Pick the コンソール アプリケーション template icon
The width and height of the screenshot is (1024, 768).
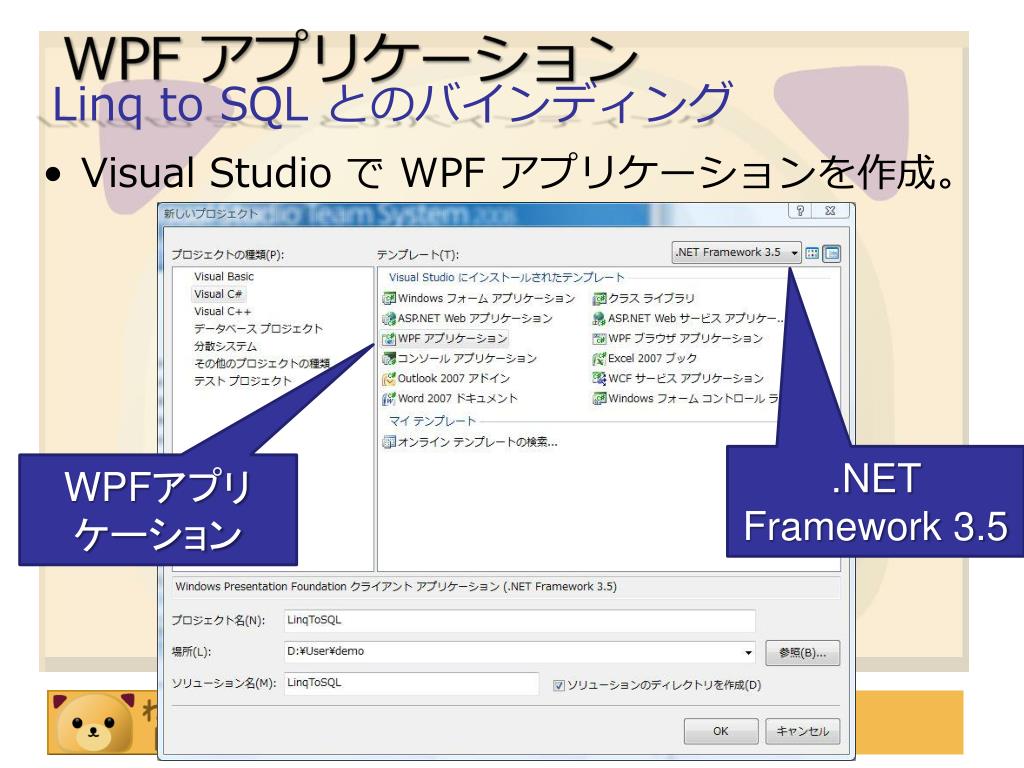389,359
